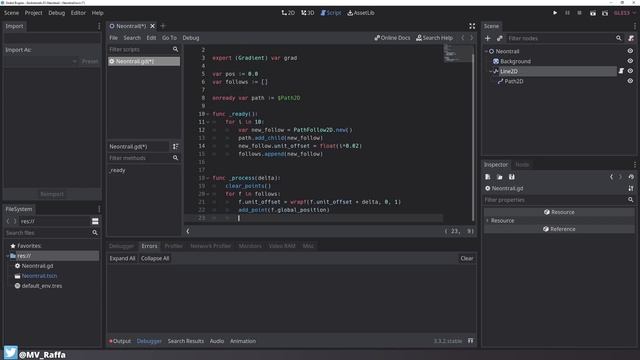This screenshot has height=360, width=640.
Task: Toggle visibility of the Line2D node
Action: point(630,71)
